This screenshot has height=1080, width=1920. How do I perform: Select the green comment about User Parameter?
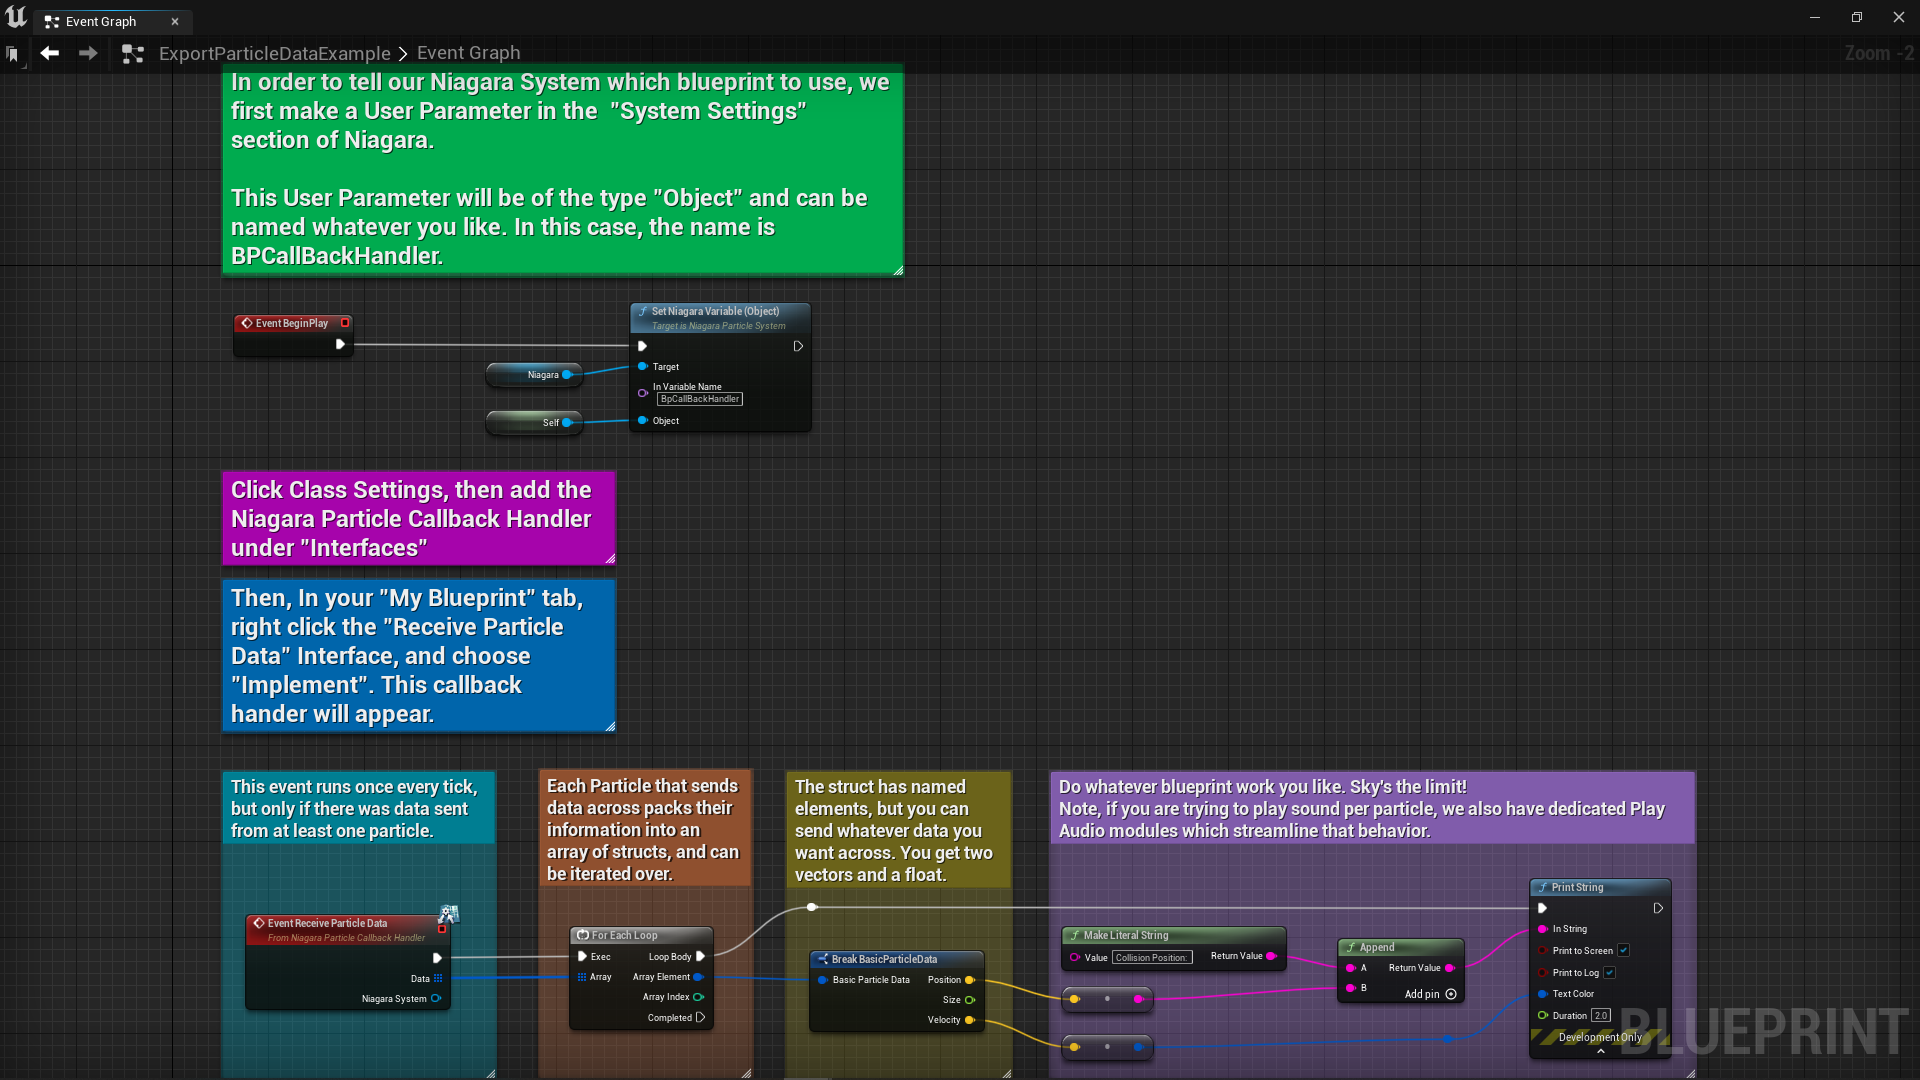563,169
